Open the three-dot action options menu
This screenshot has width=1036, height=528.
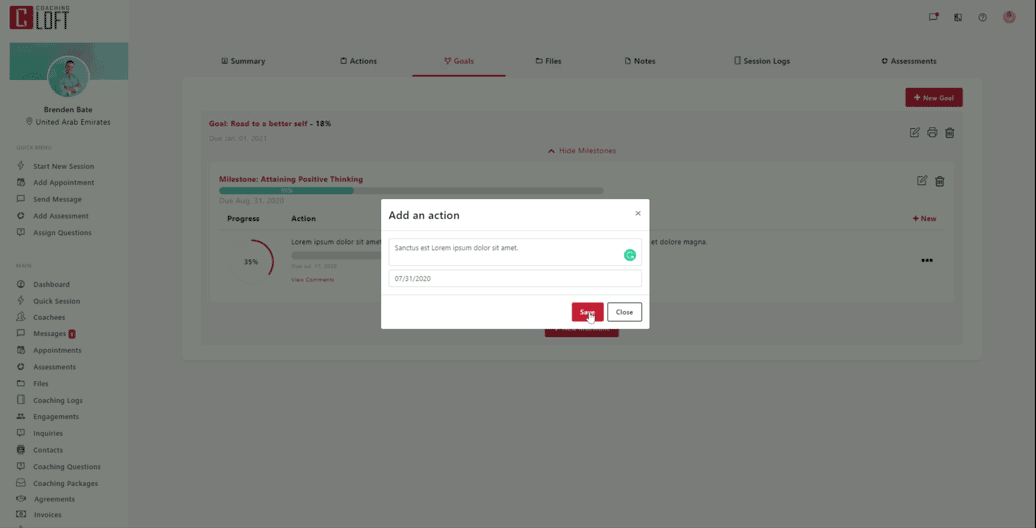point(927,260)
